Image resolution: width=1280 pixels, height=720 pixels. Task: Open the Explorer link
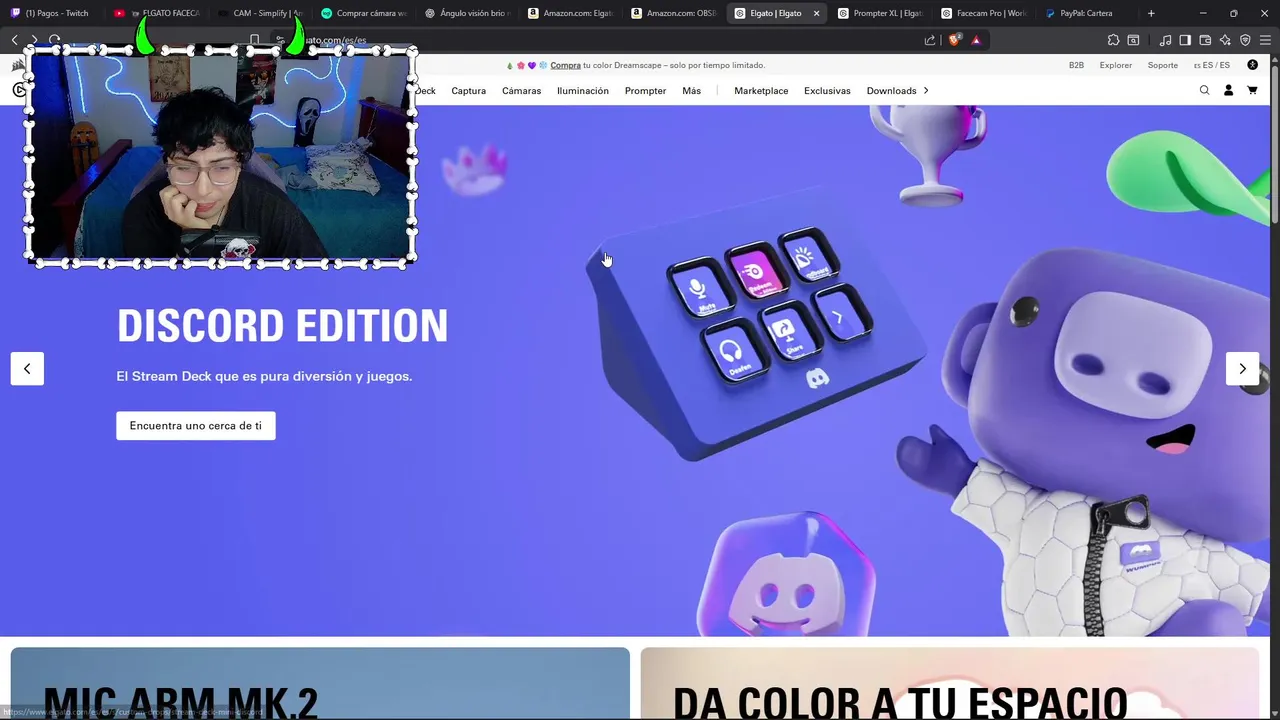(1116, 65)
